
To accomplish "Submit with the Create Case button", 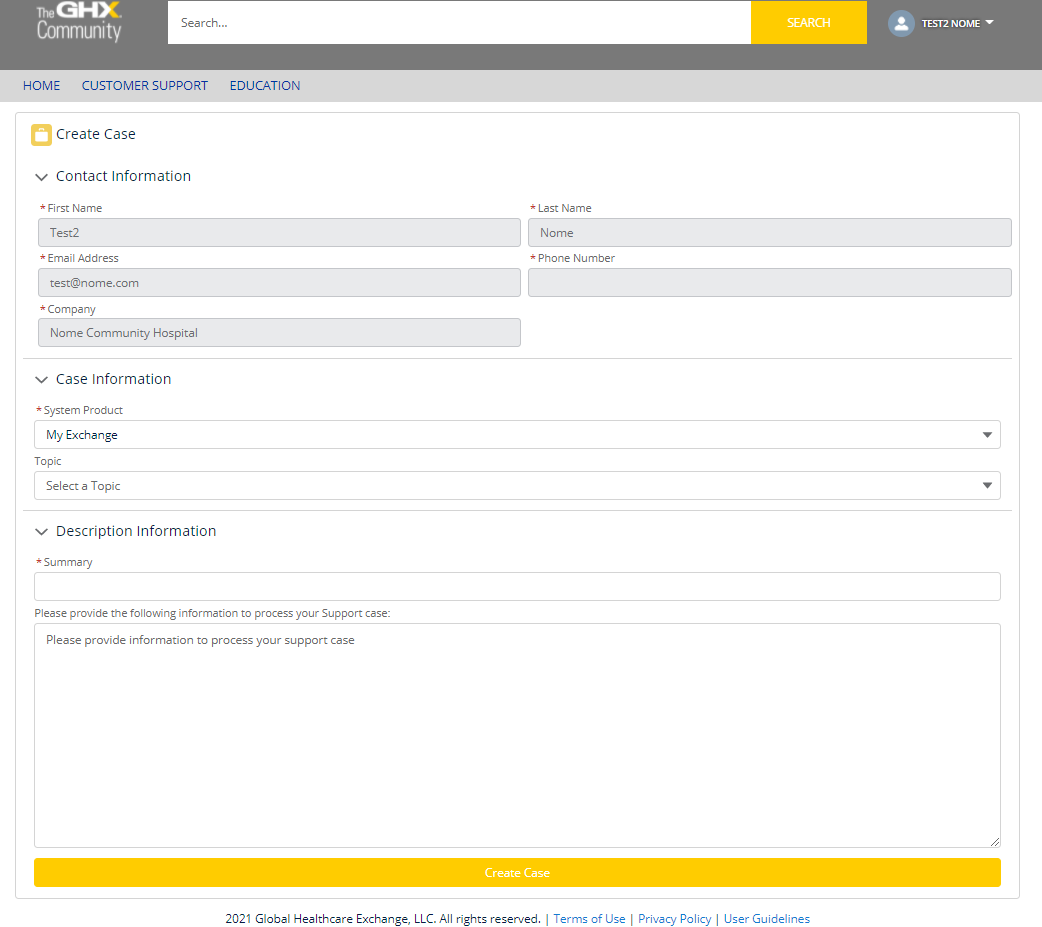I will [516, 872].
